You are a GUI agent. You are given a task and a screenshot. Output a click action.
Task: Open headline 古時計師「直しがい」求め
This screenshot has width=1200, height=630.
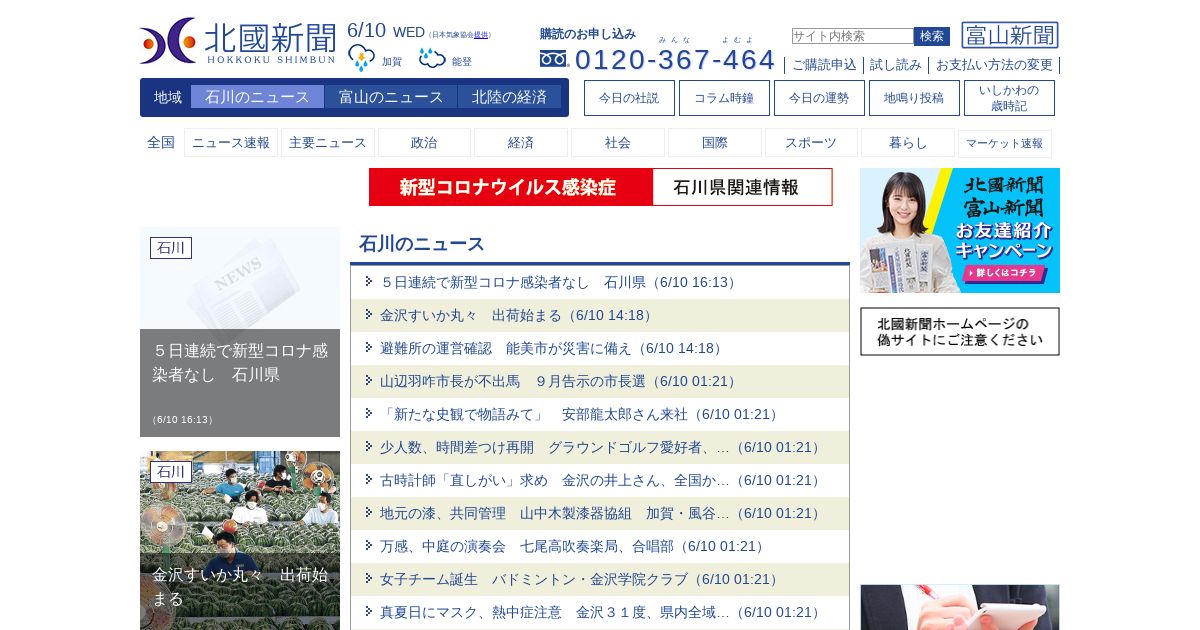tap(602, 480)
